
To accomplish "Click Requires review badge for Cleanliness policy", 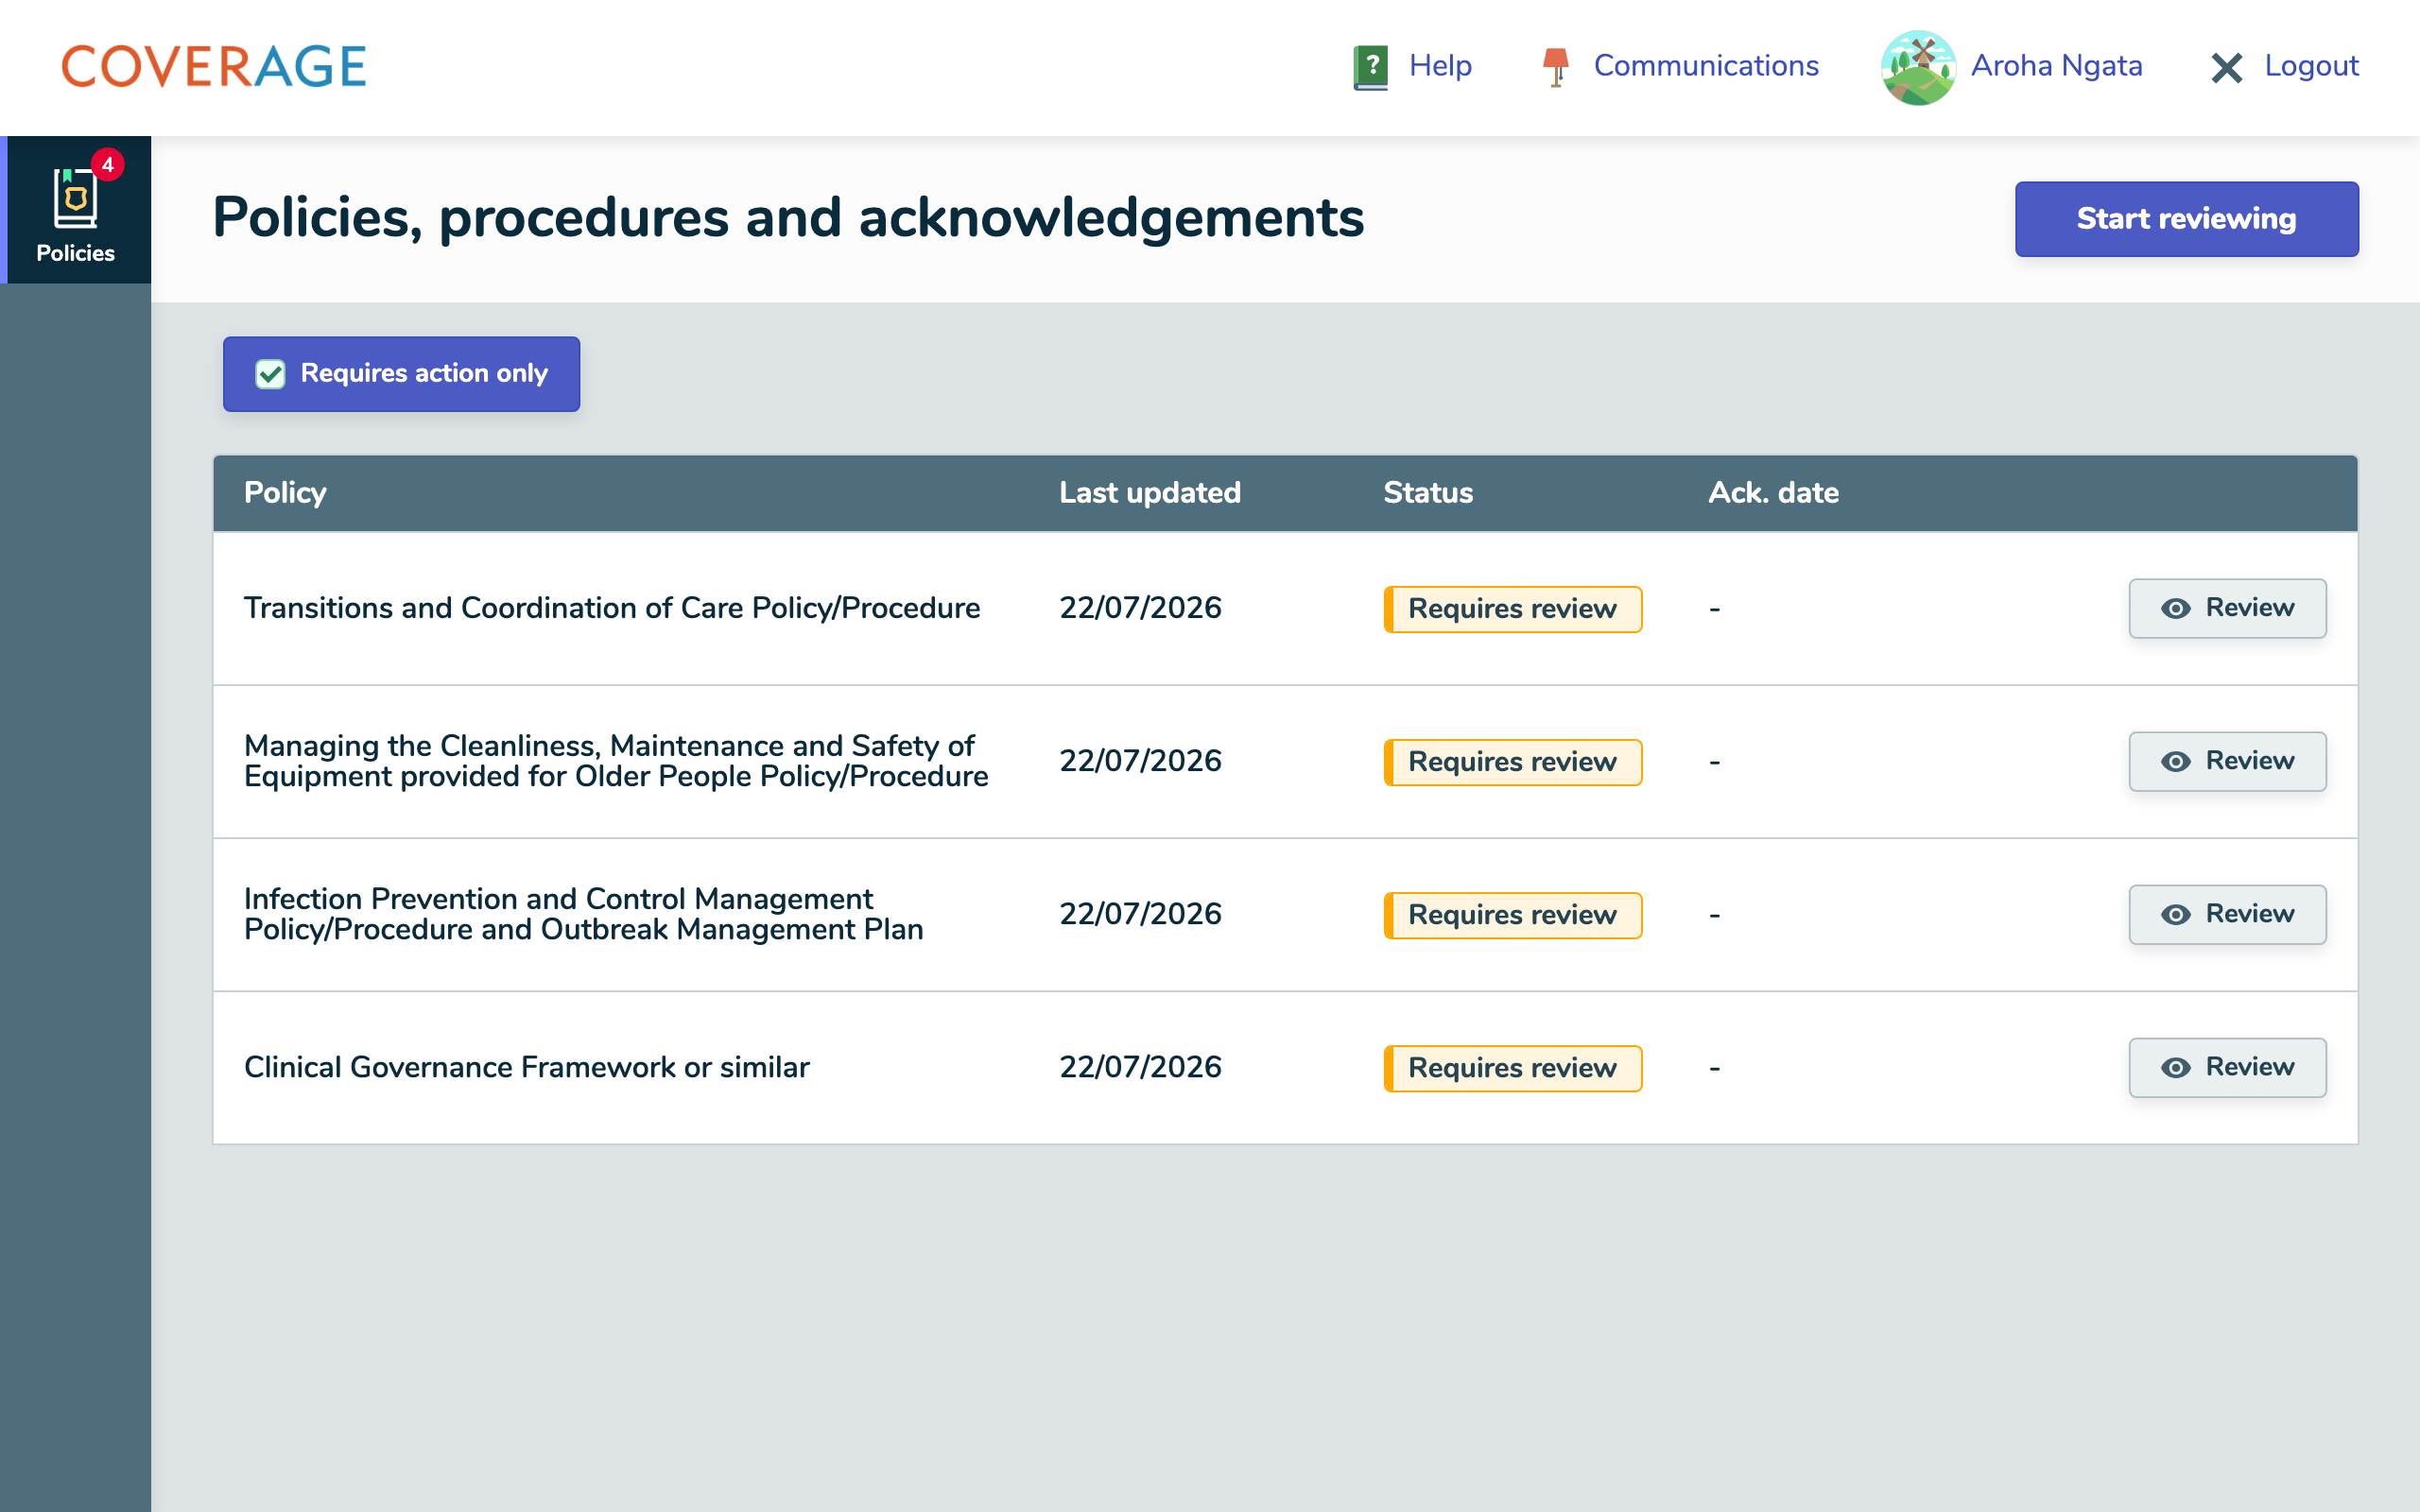I will click(x=1512, y=762).
